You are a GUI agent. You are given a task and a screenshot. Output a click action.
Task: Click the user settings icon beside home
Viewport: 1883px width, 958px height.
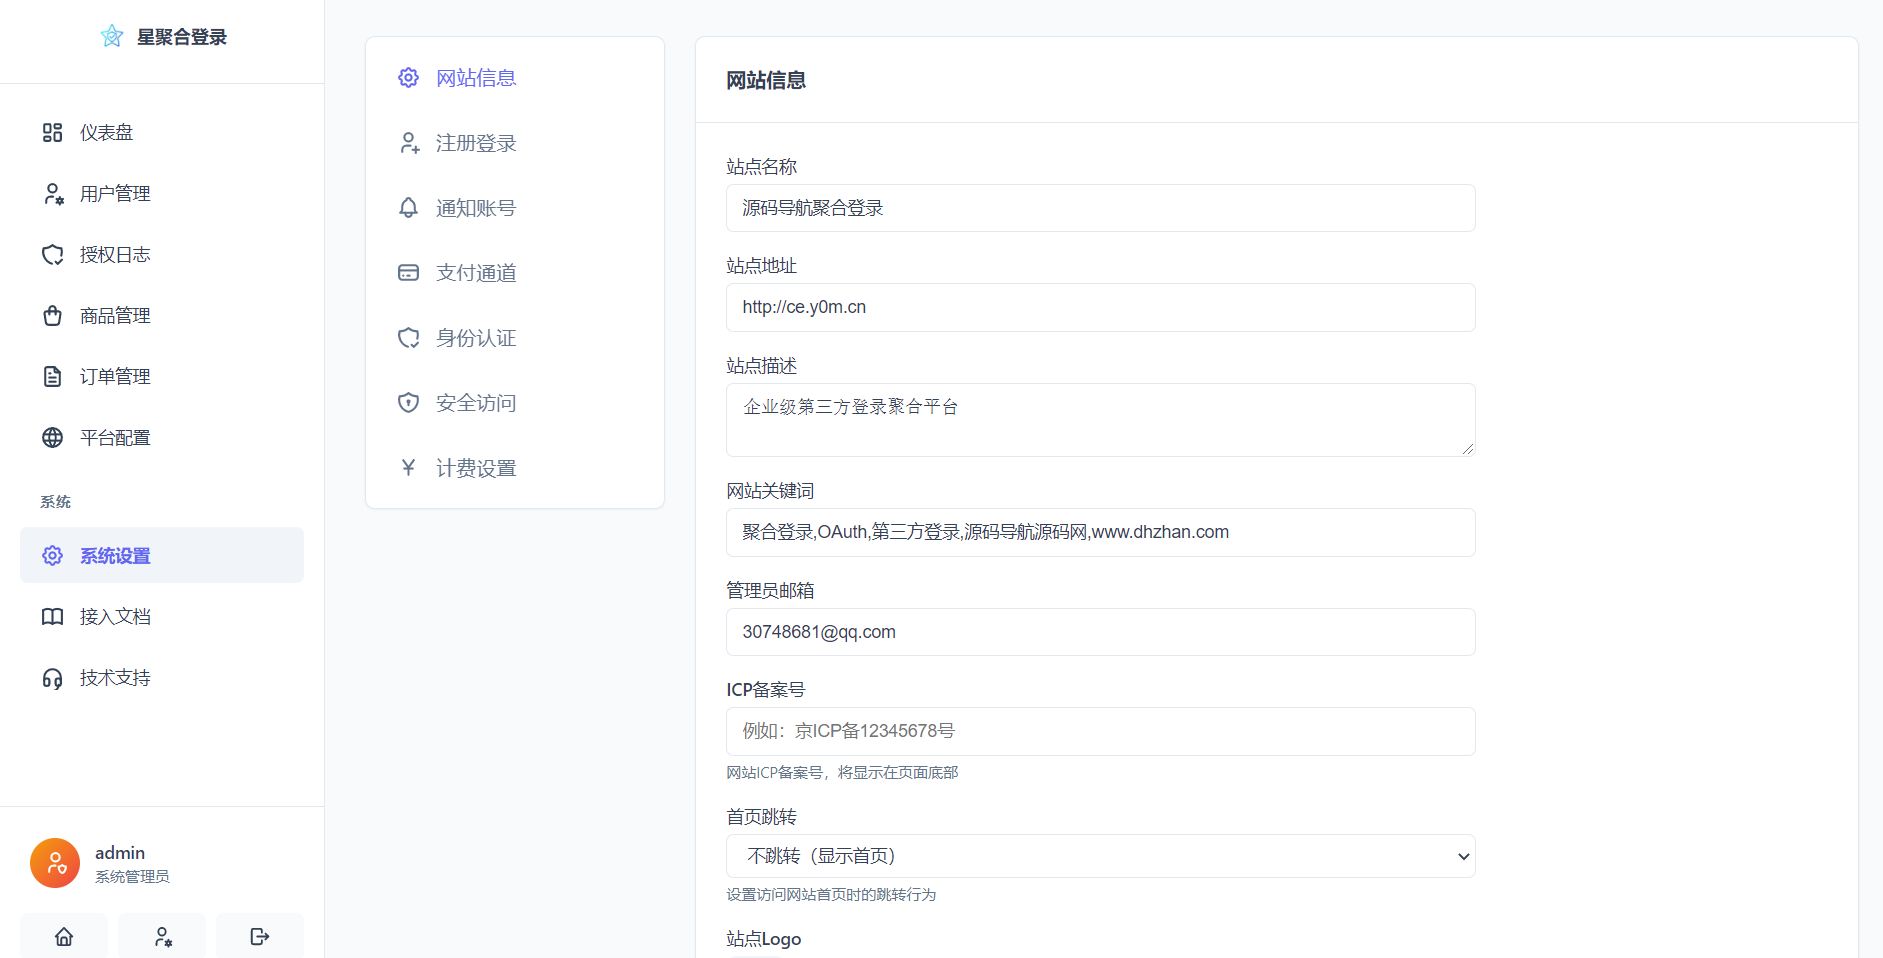pyautogui.click(x=162, y=936)
